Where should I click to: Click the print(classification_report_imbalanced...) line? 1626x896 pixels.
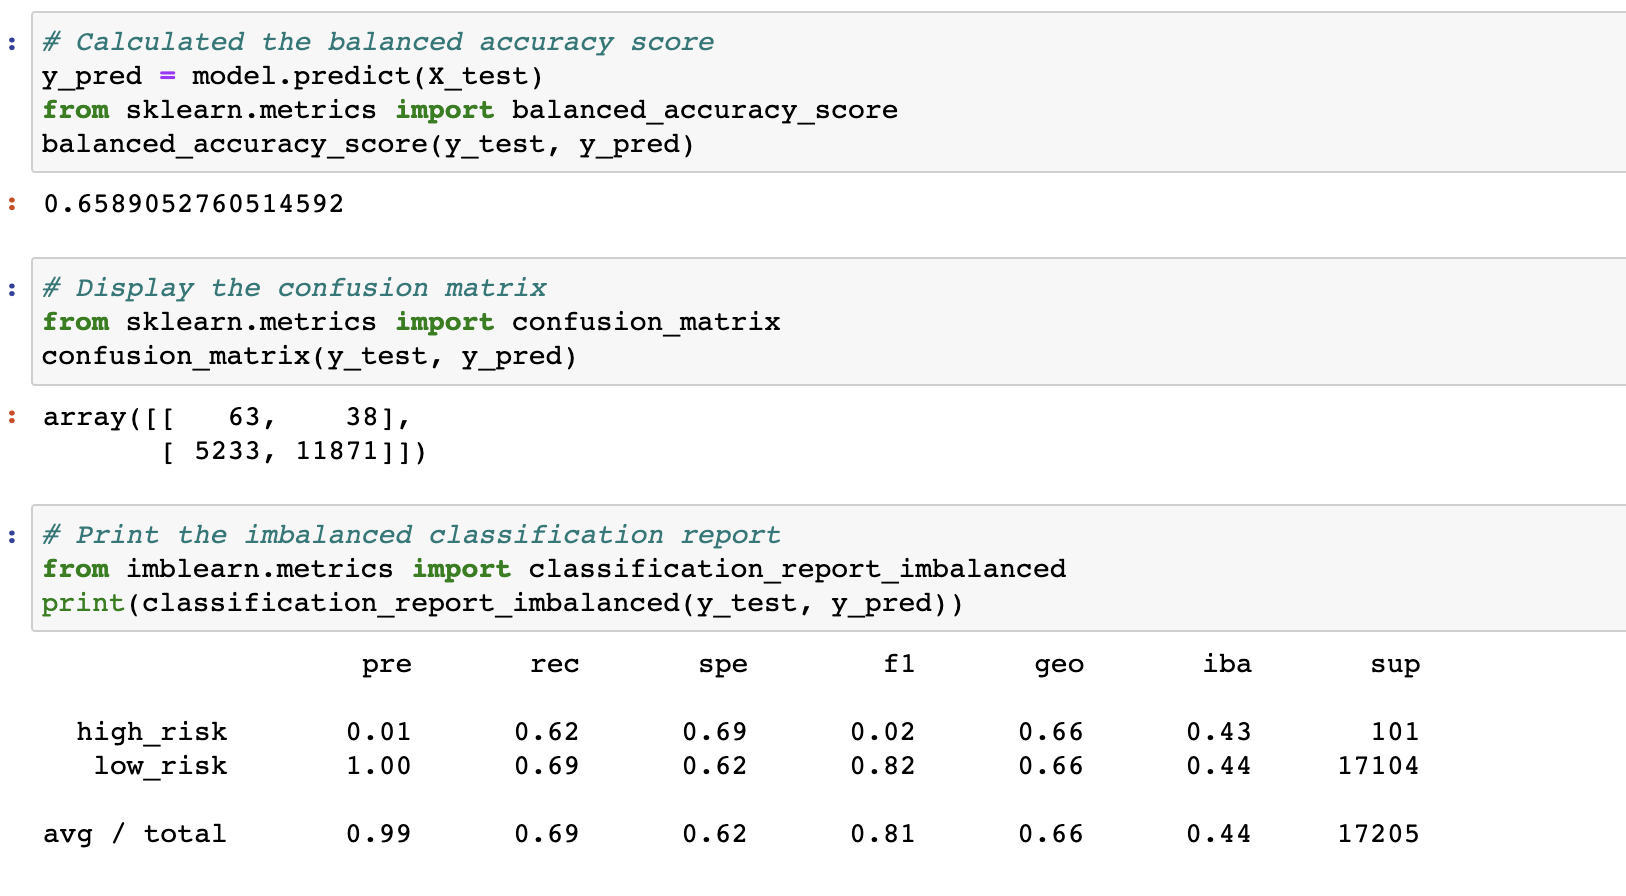pos(502,603)
